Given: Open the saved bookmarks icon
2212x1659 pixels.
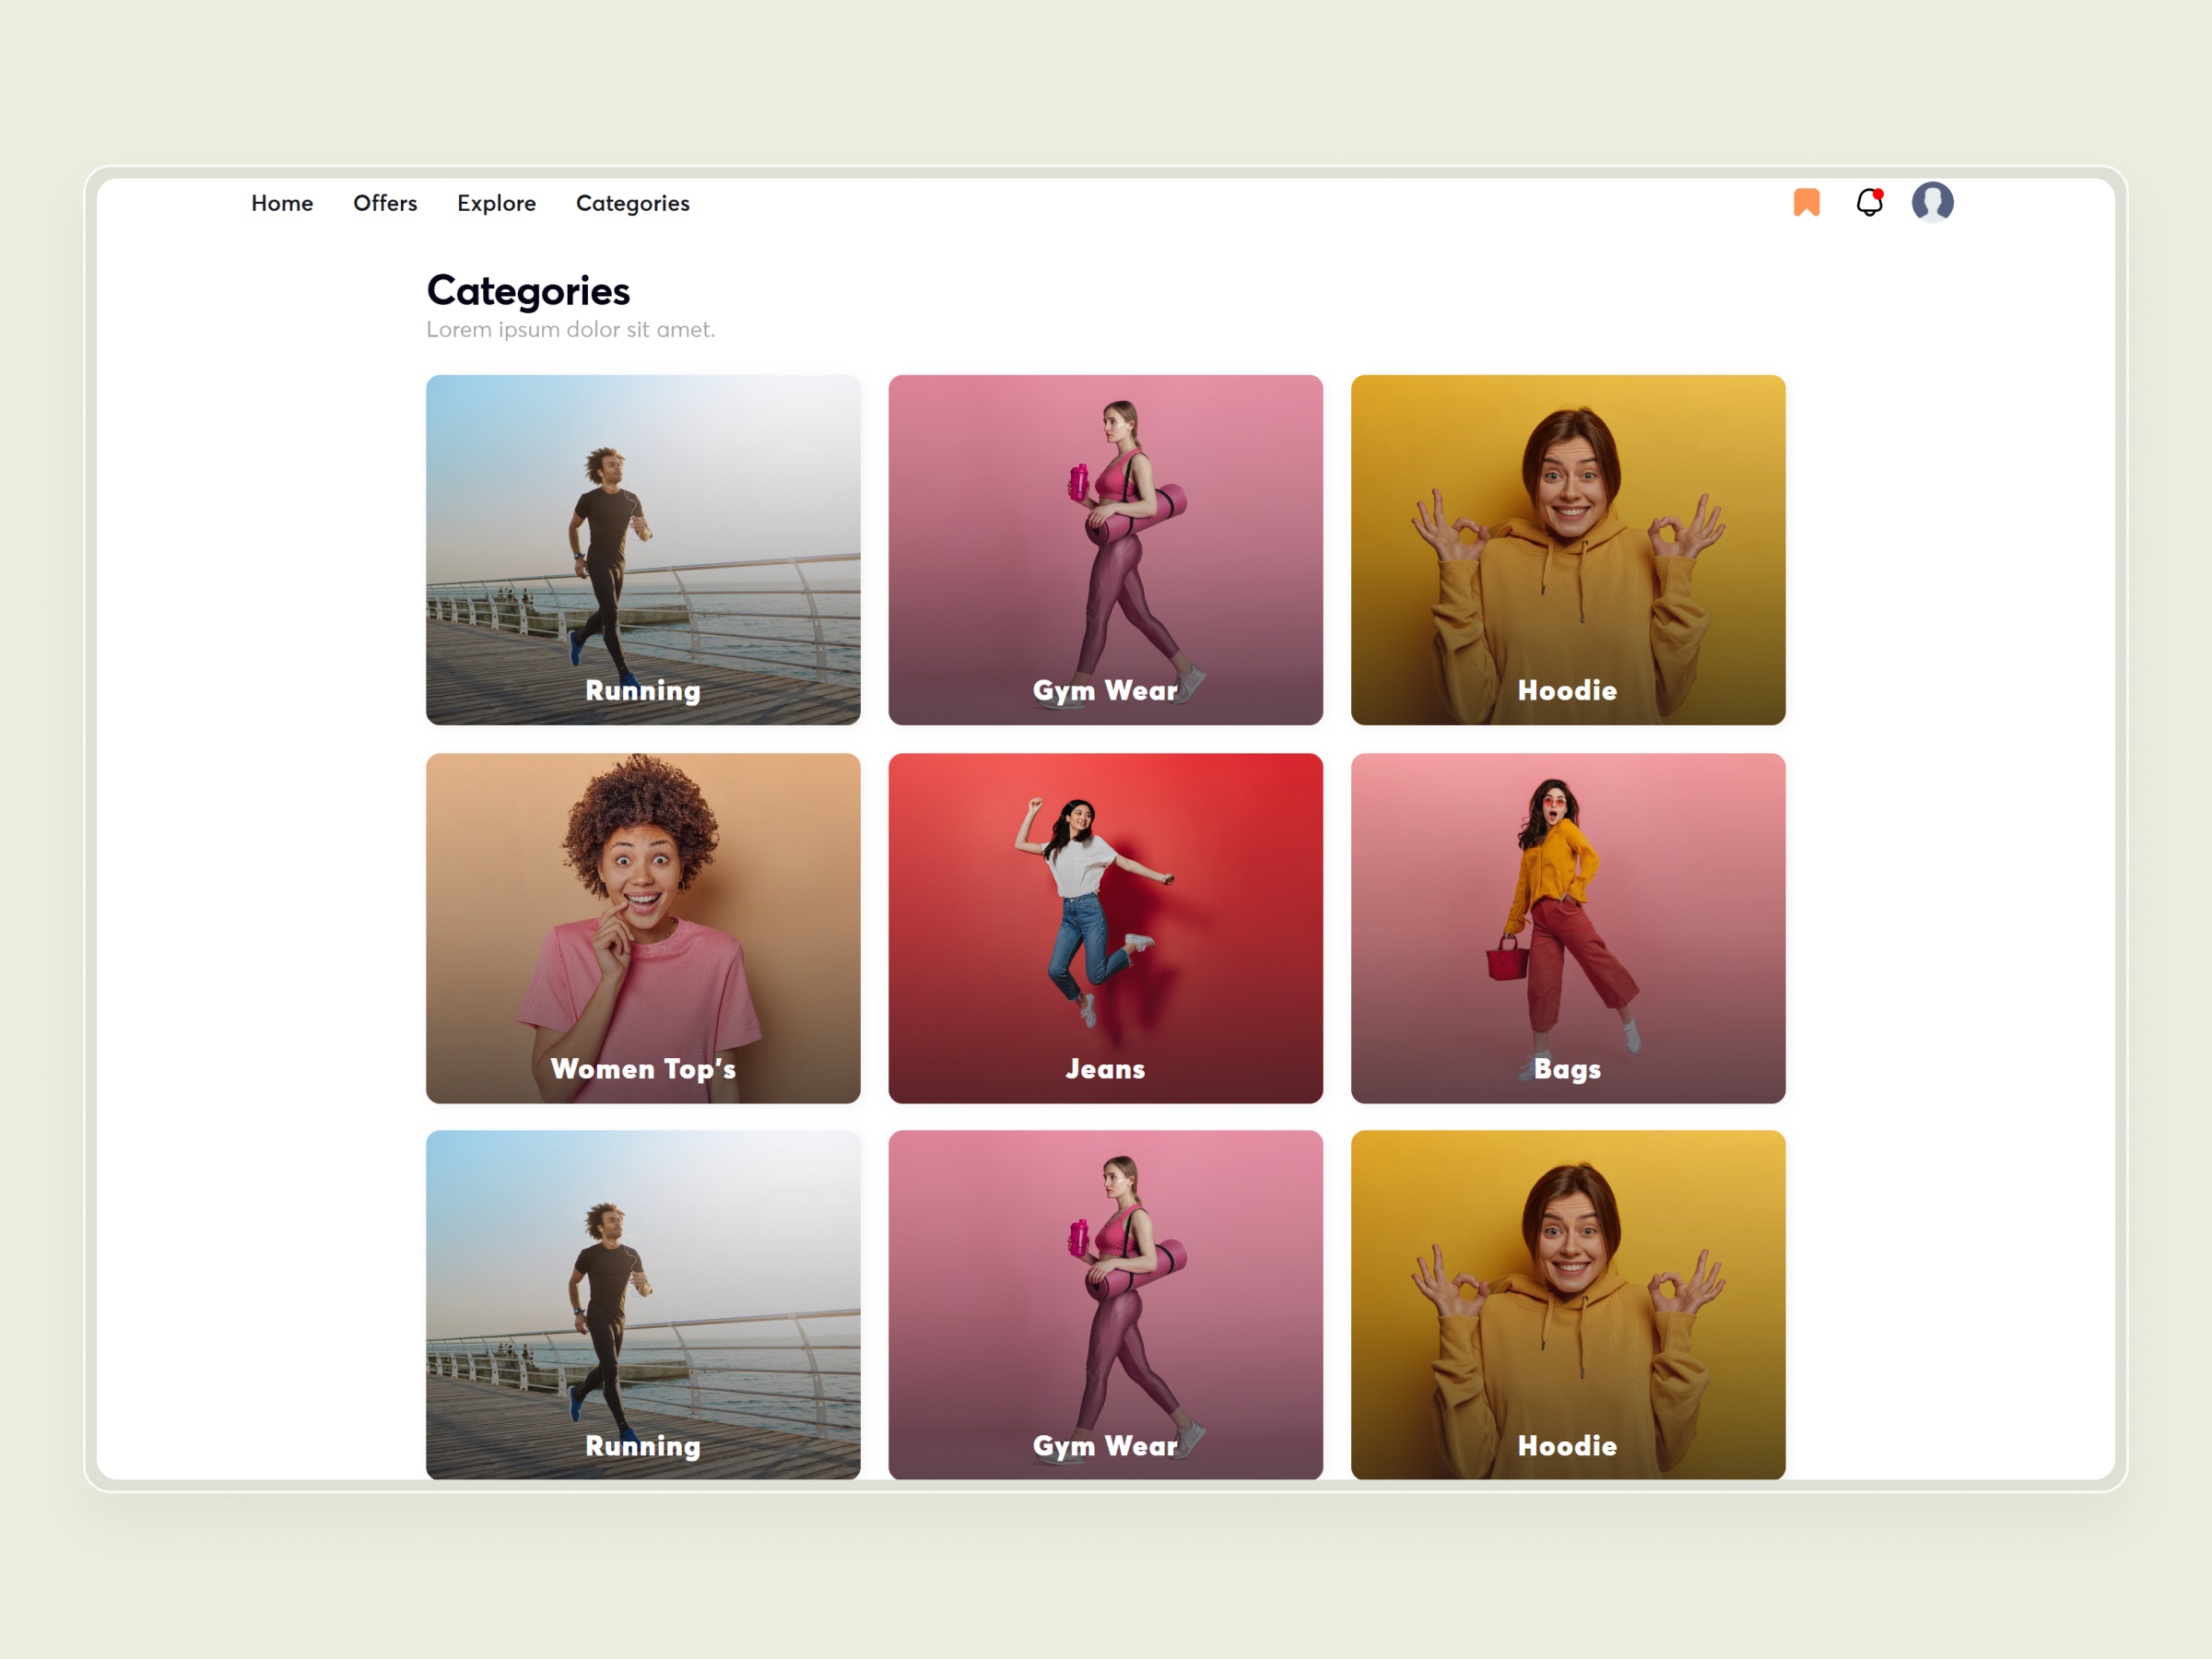Looking at the screenshot, I should [x=1808, y=203].
